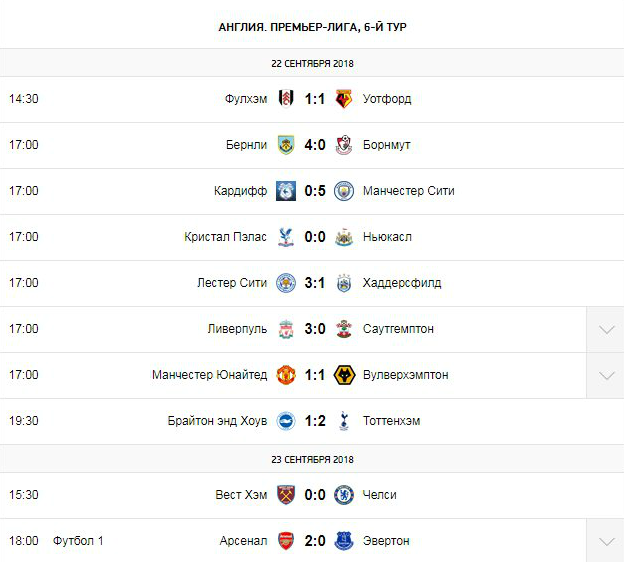624x562 pixels.
Task: Click the Tottenham club crest
Action: click(x=344, y=421)
